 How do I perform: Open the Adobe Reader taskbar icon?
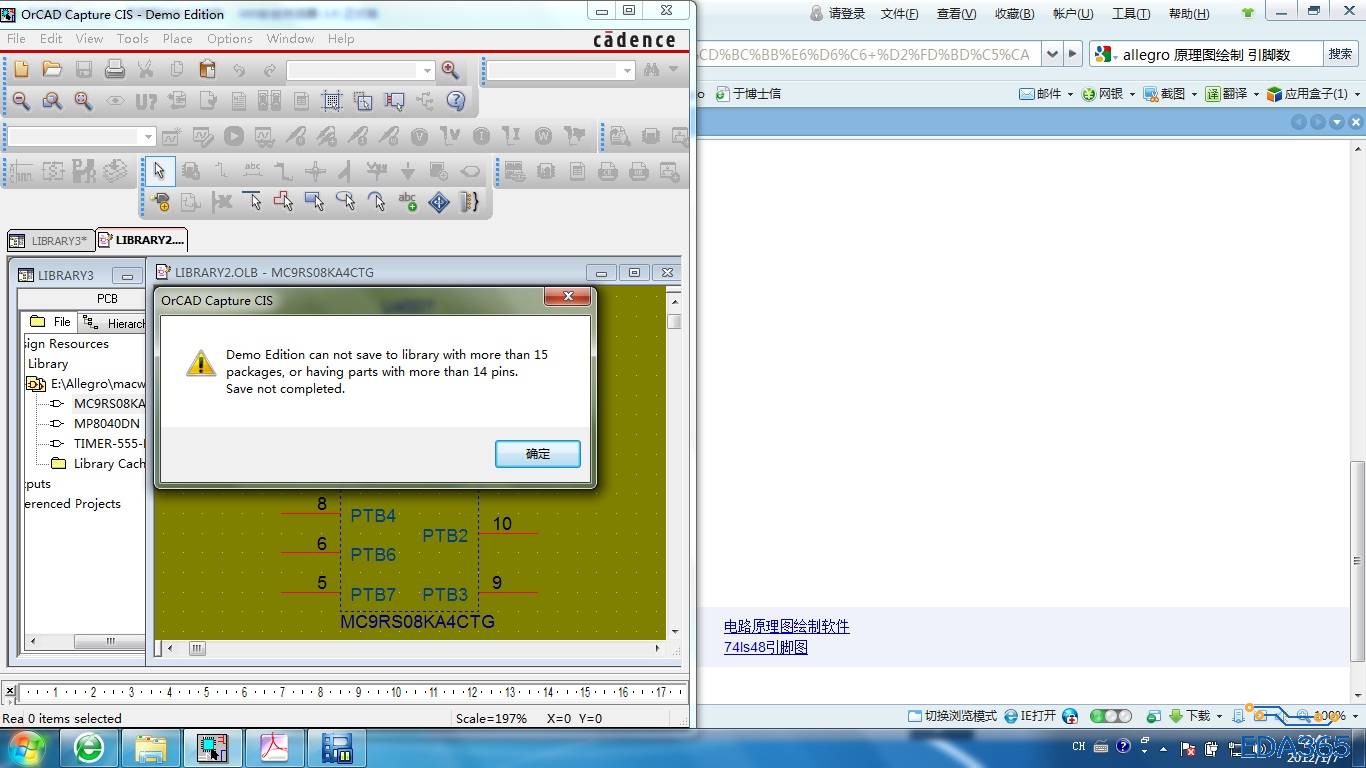click(274, 747)
